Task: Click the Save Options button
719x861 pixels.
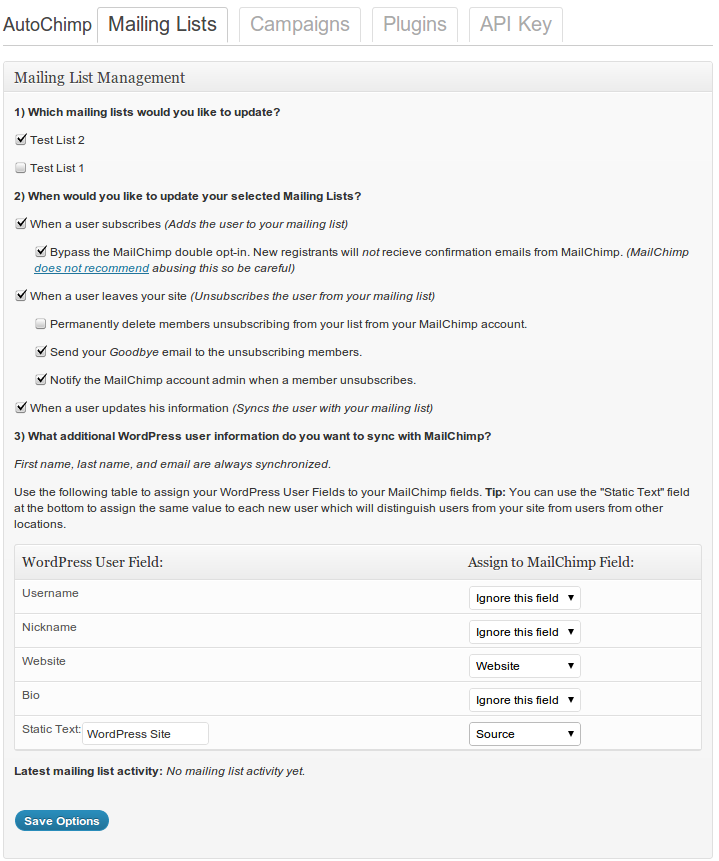Action: (62, 820)
